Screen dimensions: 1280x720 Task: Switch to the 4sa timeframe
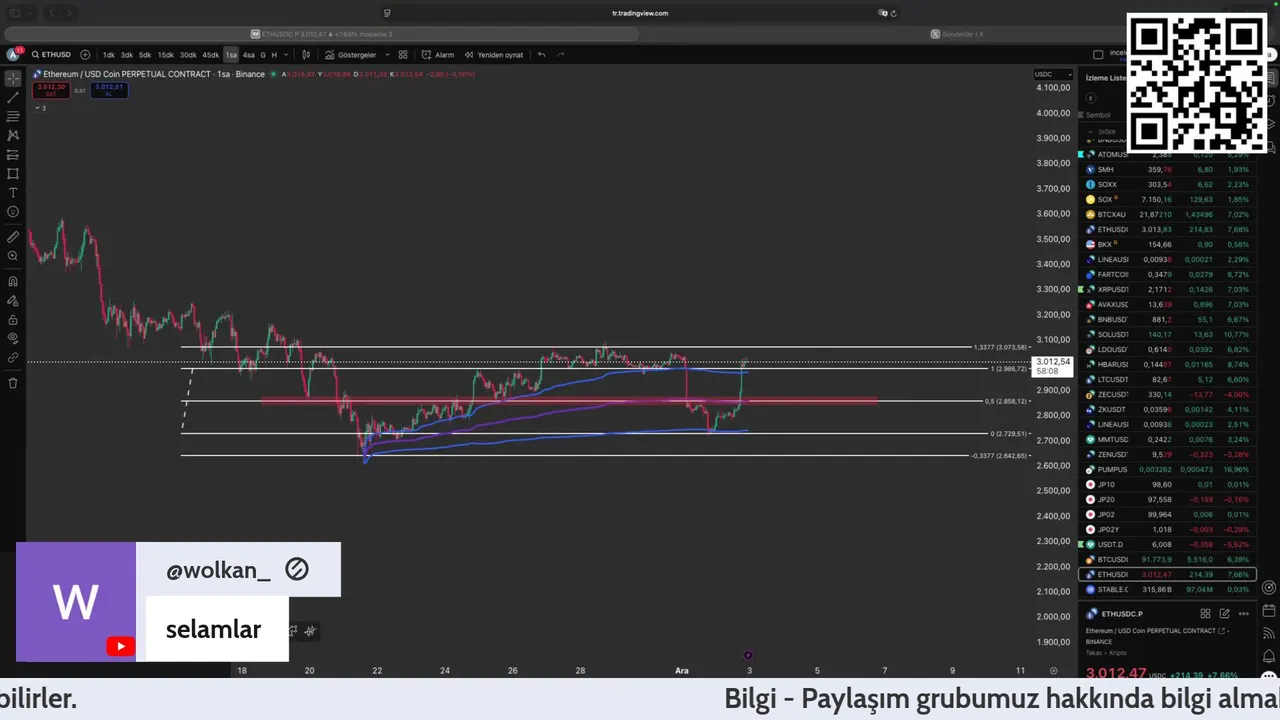coord(249,55)
